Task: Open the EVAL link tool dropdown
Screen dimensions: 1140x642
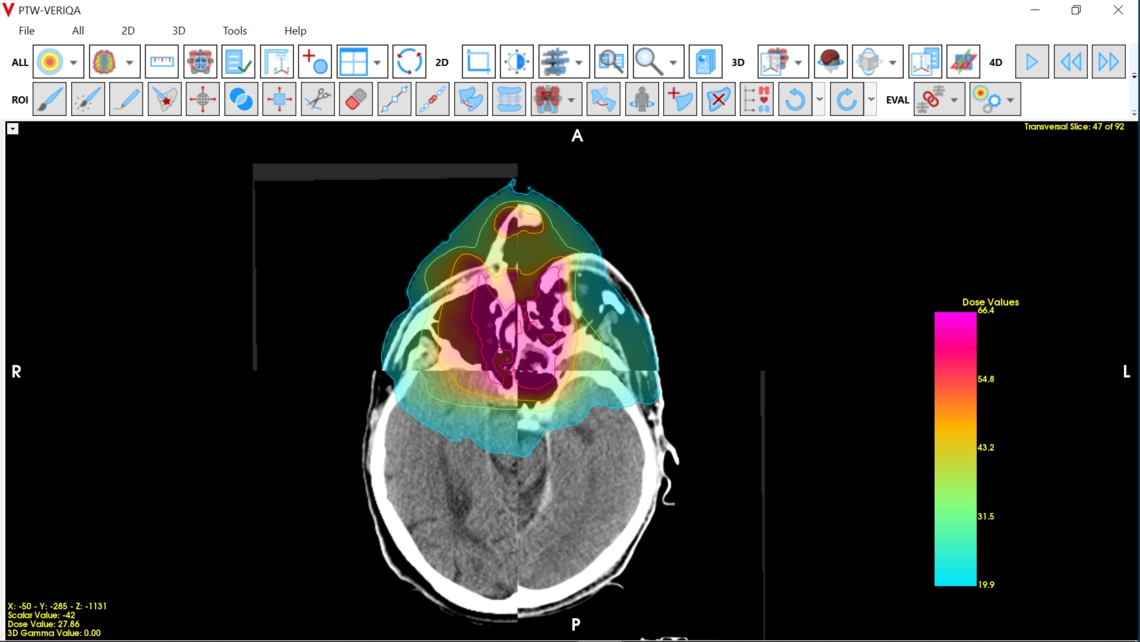Action: (952, 99)
